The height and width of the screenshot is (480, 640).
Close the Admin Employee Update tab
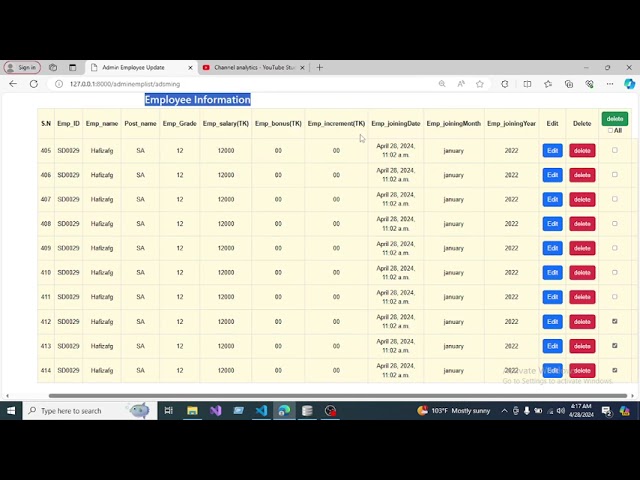(x=190, y=68)
